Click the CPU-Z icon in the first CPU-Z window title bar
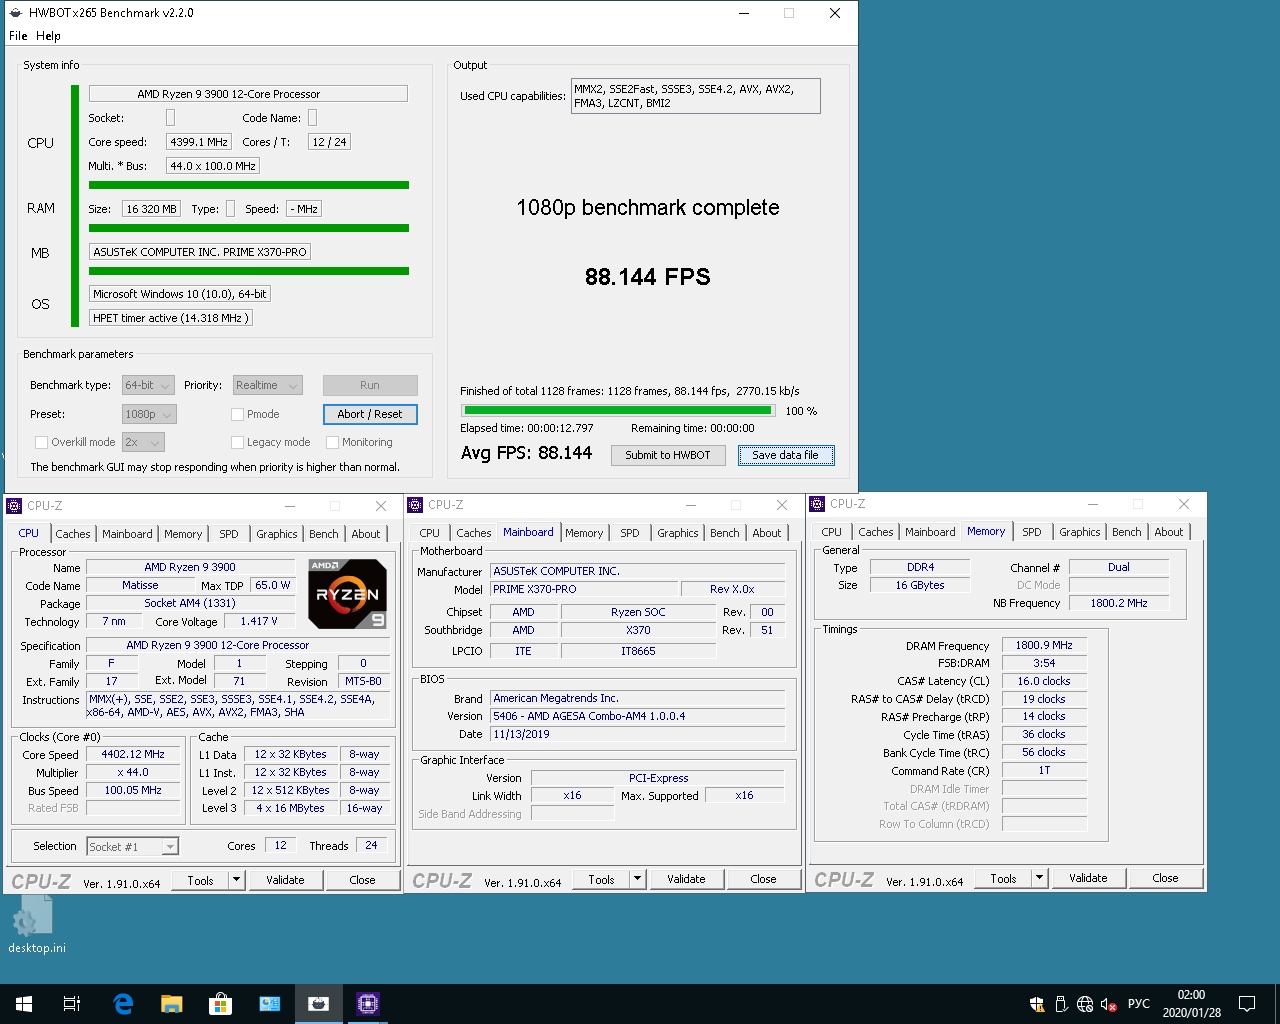The height and width of the screenshot is (1024, 1280). point(14,506)
